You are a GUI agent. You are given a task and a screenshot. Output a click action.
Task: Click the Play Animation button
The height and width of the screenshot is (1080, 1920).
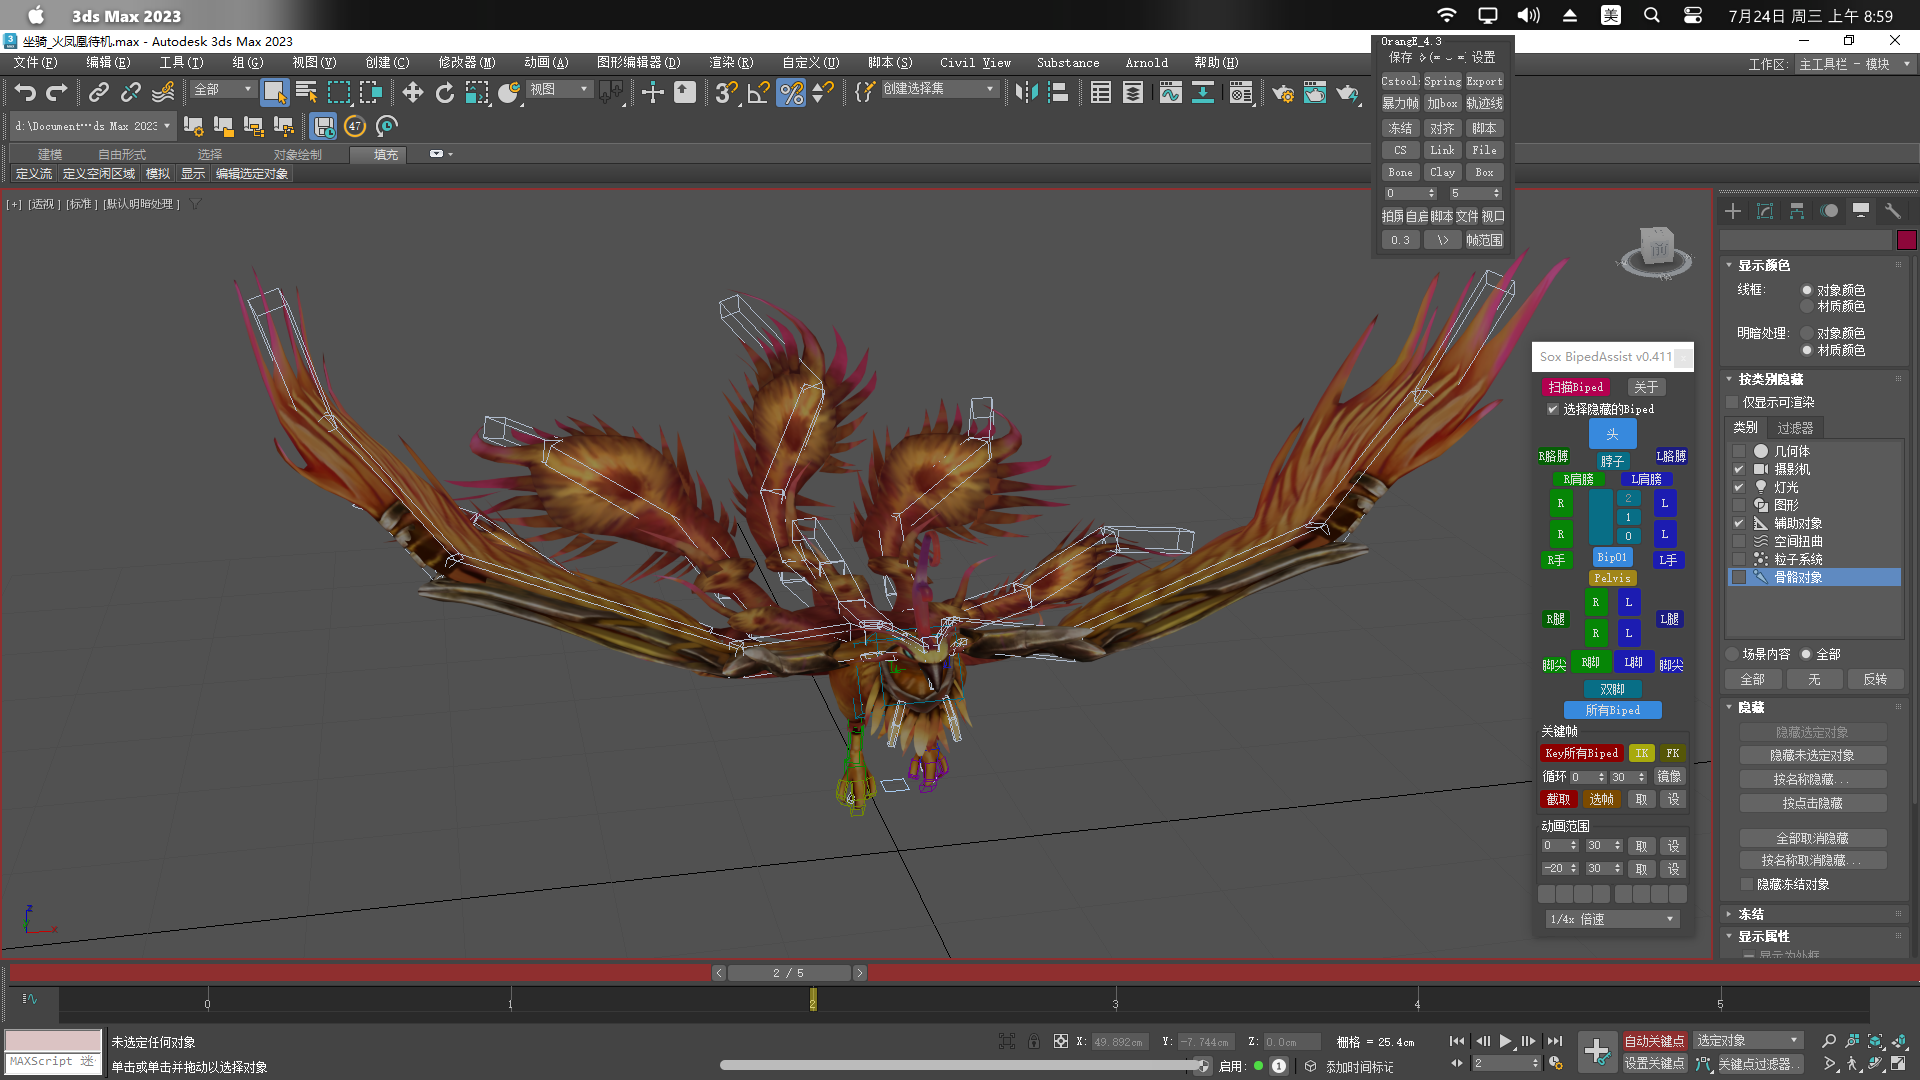tap(1505, 1041)
